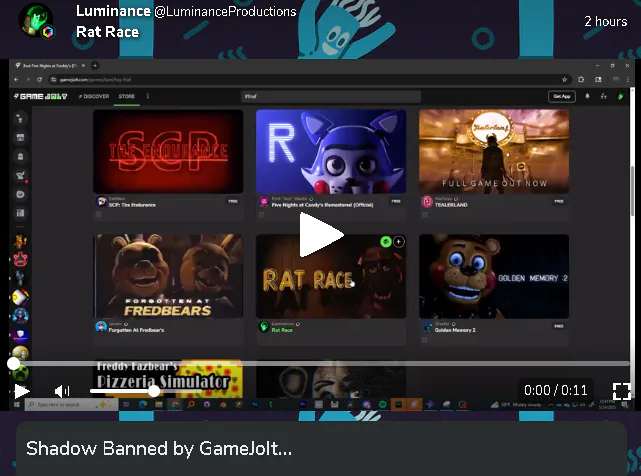Open Luminance's profile avatar

point(36,20)
